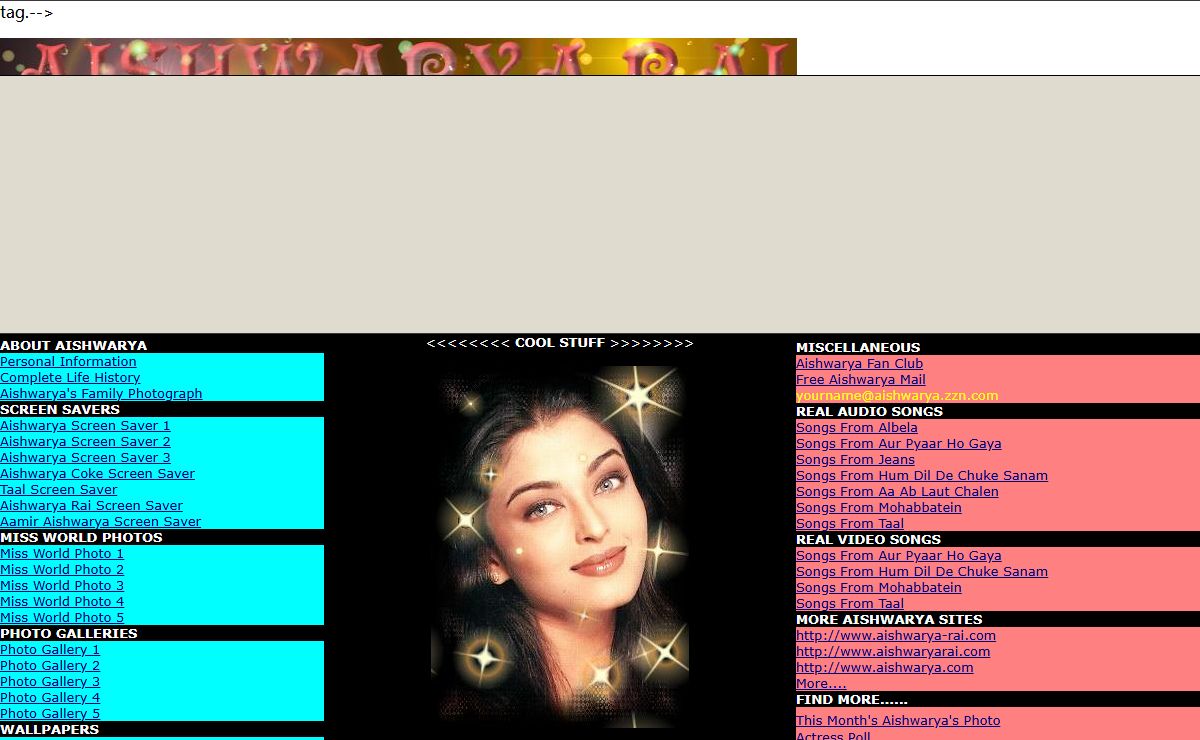Open the Aishwarya Rai Screen Saver link

[x=91, y=506]
